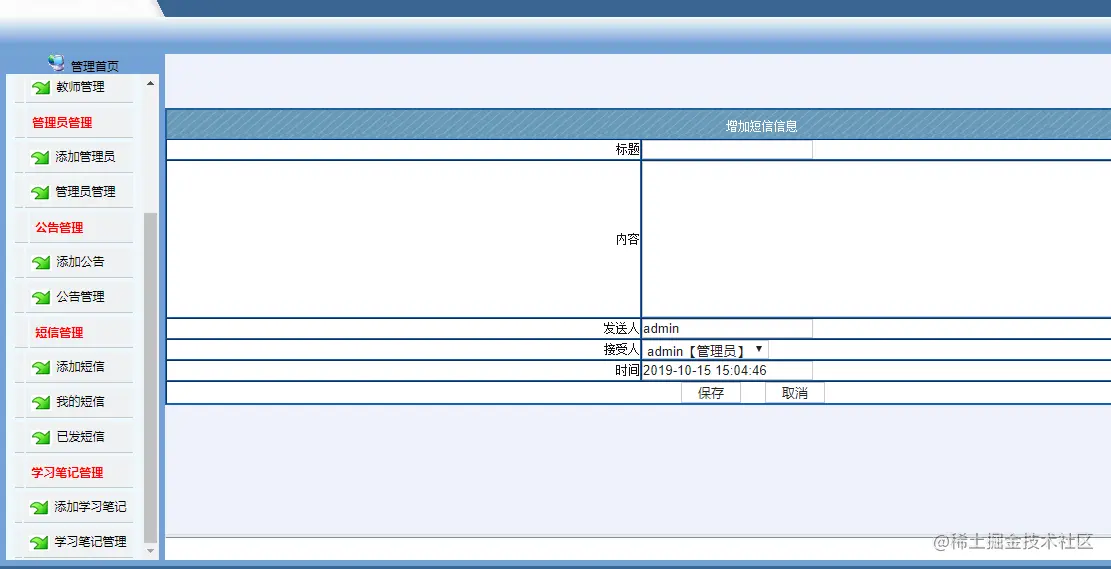The width and height of the screenshot is (1111, 569).
Task: Click the 内容 label
Action: click(627, 240)
